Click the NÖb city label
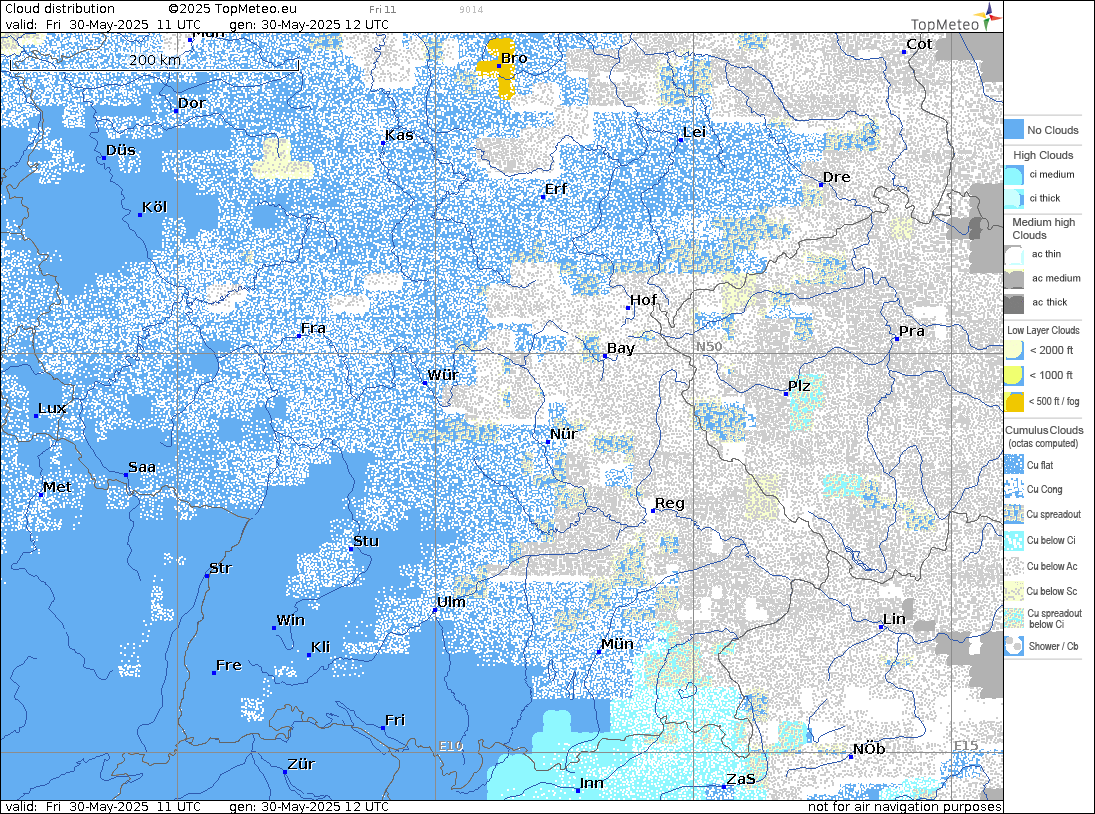Viewport: 1095px width, 814px height. (x=869, y=748)
